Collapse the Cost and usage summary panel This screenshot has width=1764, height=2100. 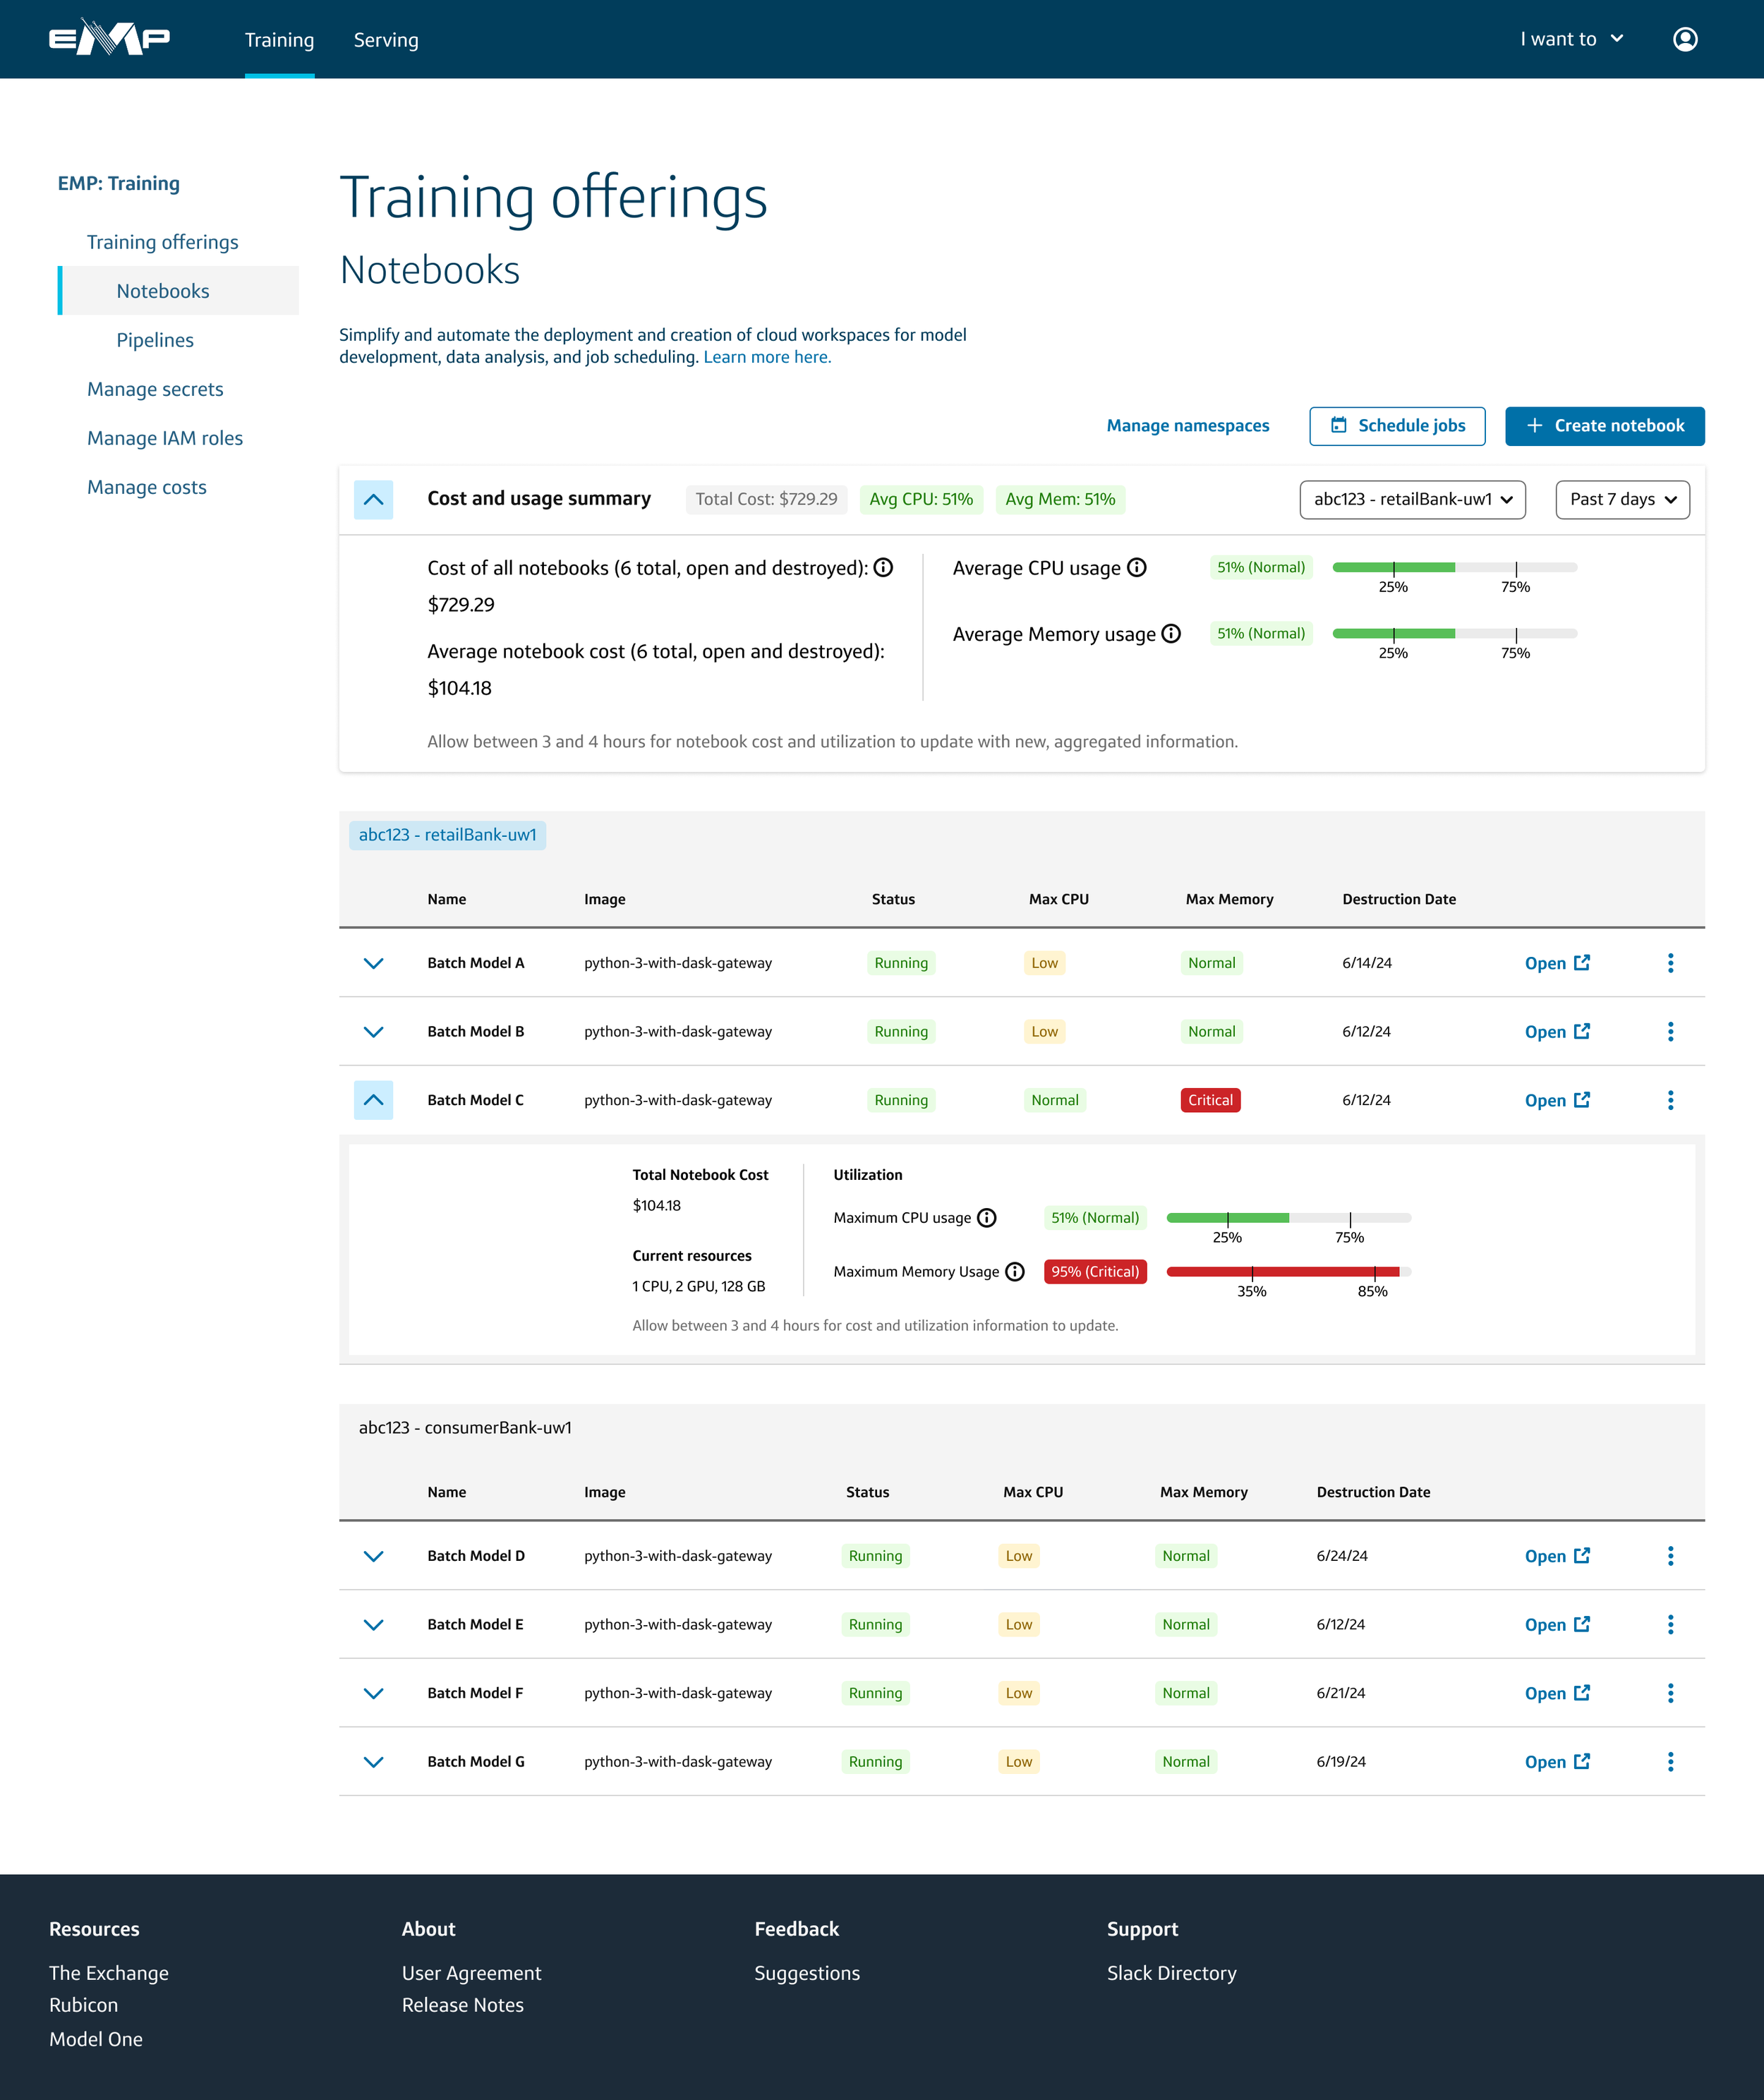pos(373,500)
